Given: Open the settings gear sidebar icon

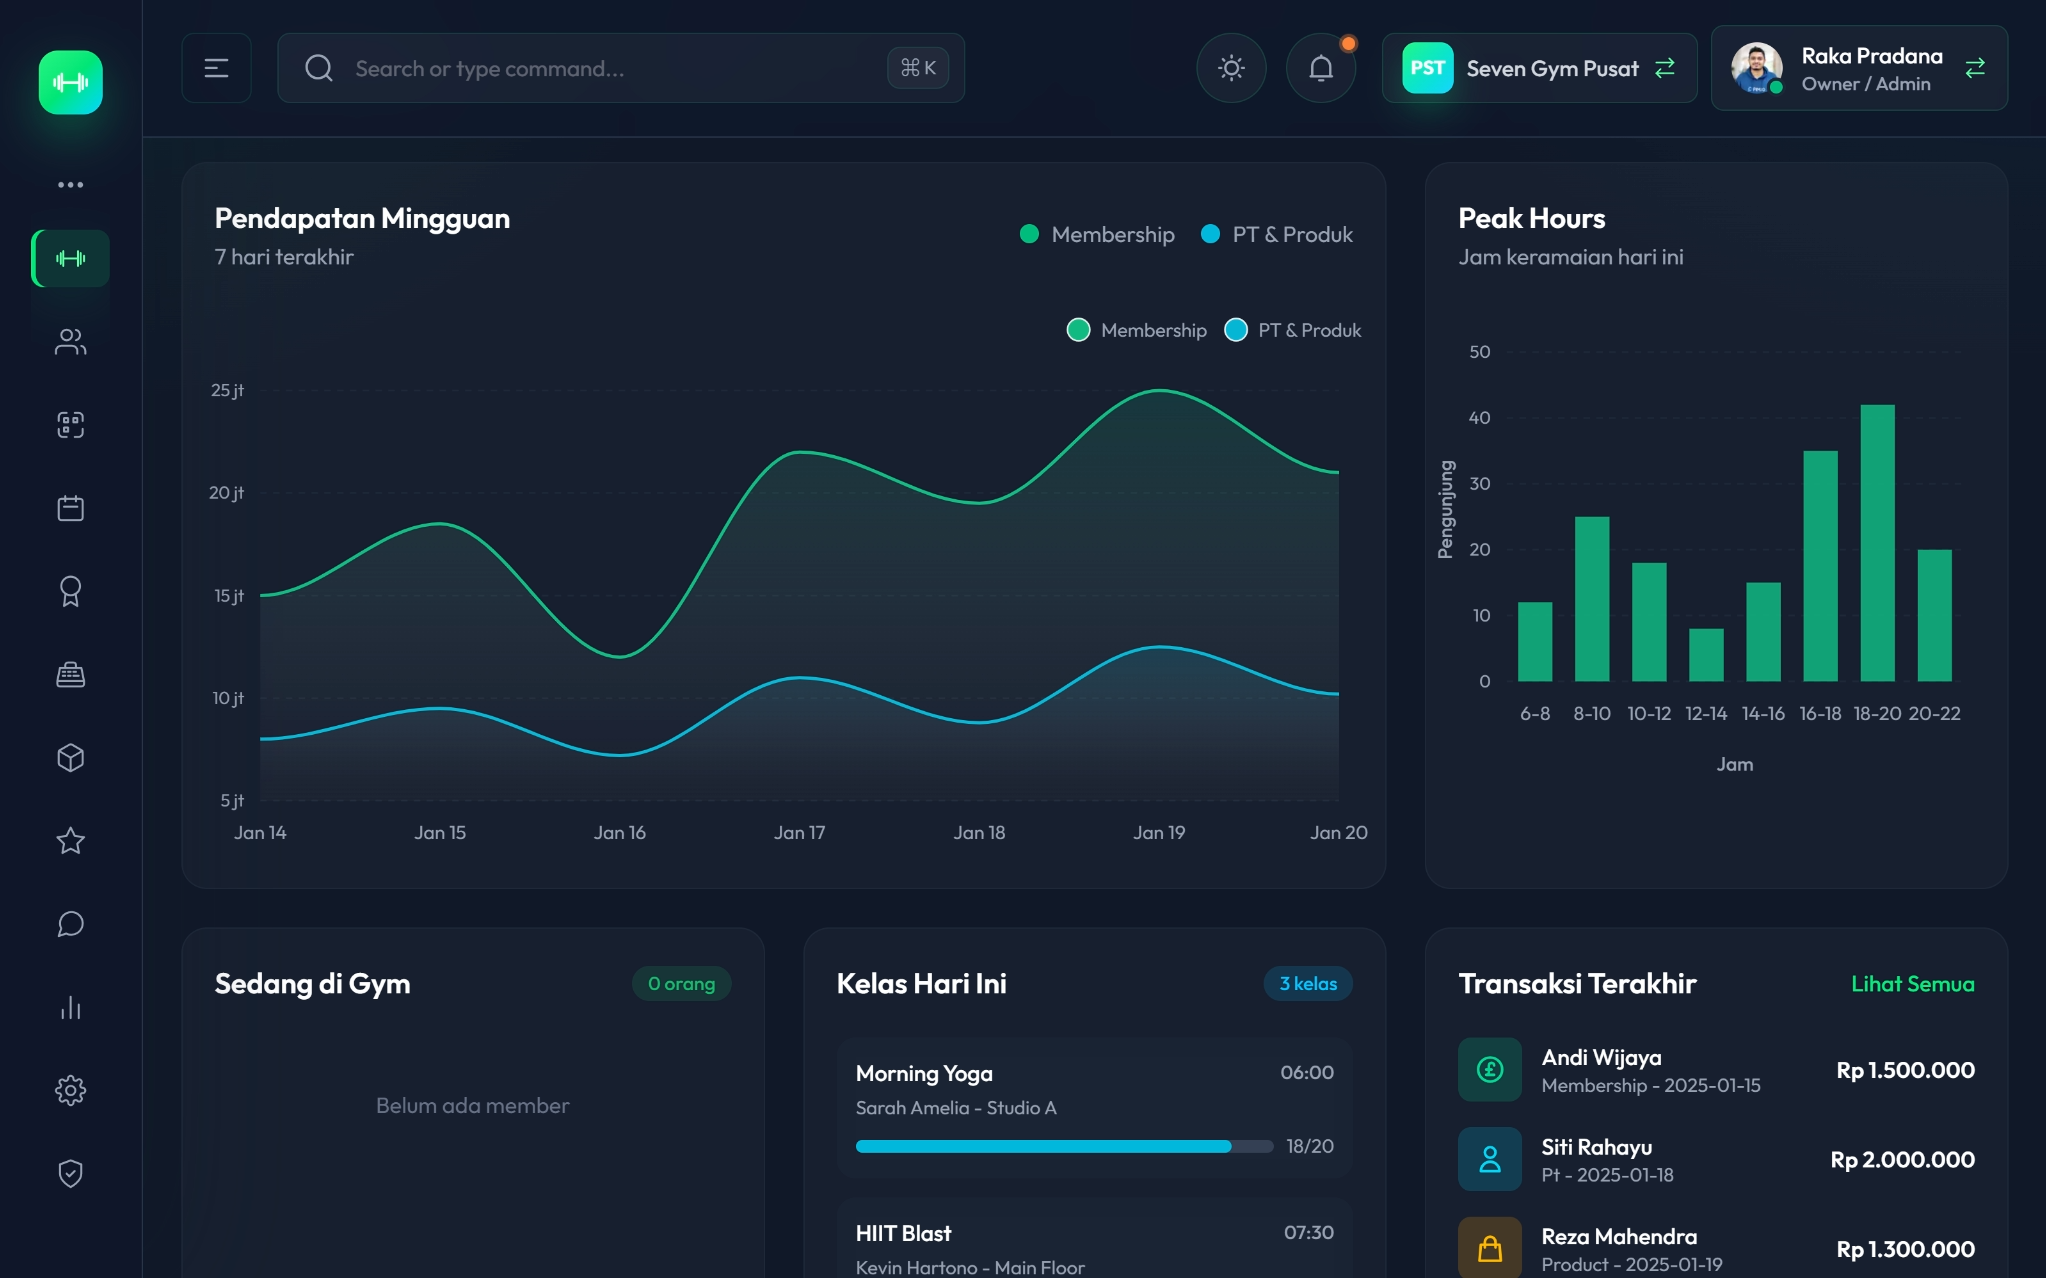Looking at the screenshot, I should coord(70,1090).
